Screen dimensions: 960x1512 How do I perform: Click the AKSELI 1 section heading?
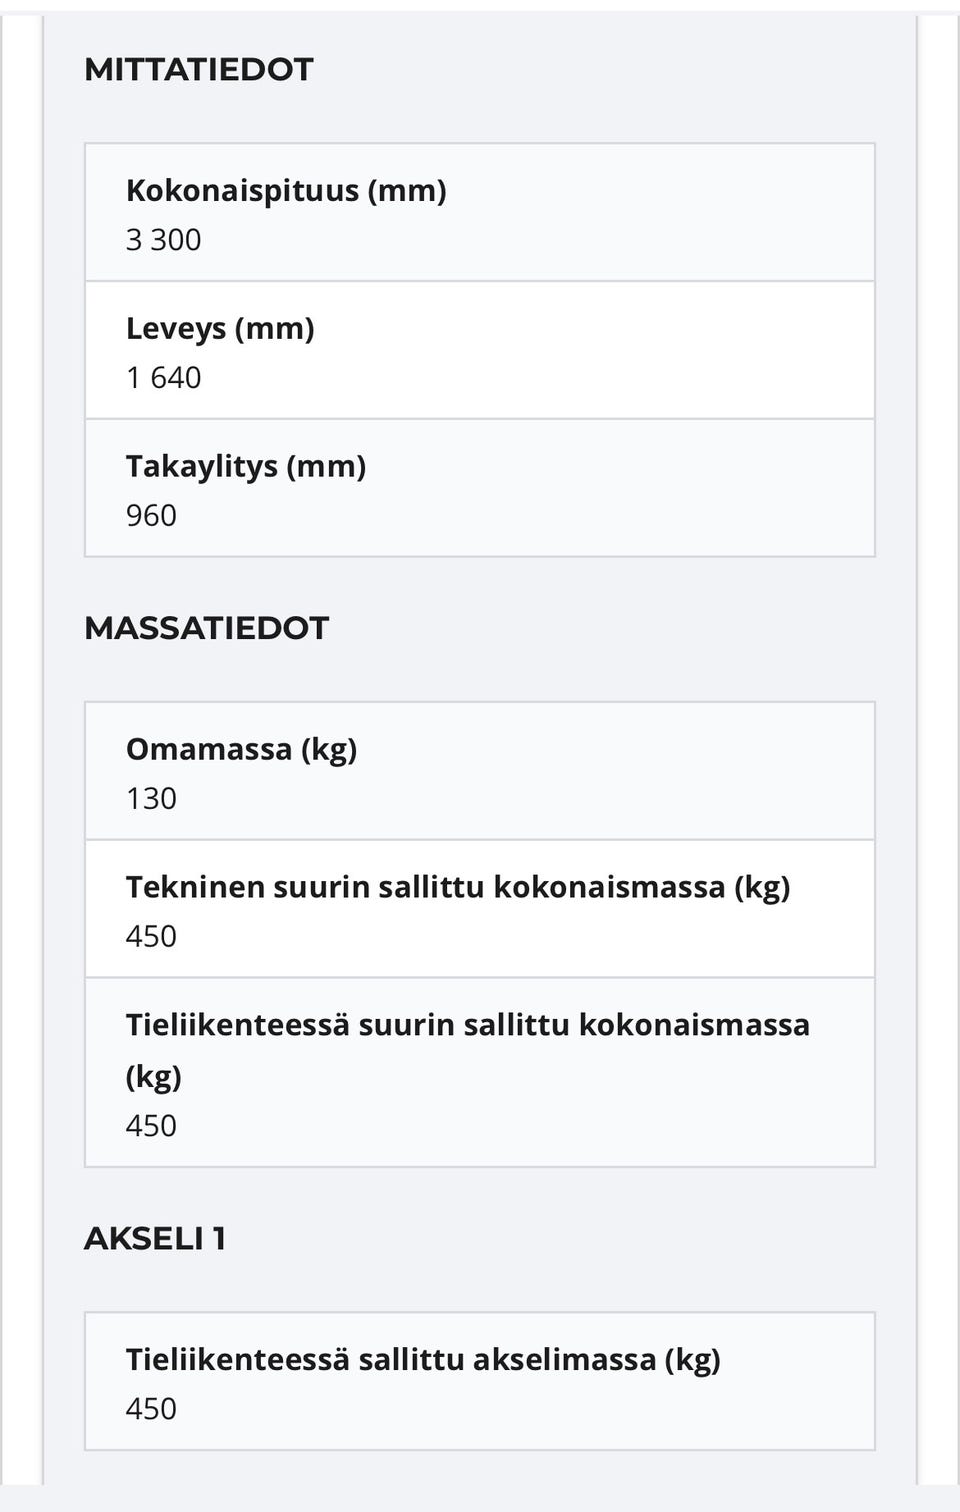[x=155, y=1238]
